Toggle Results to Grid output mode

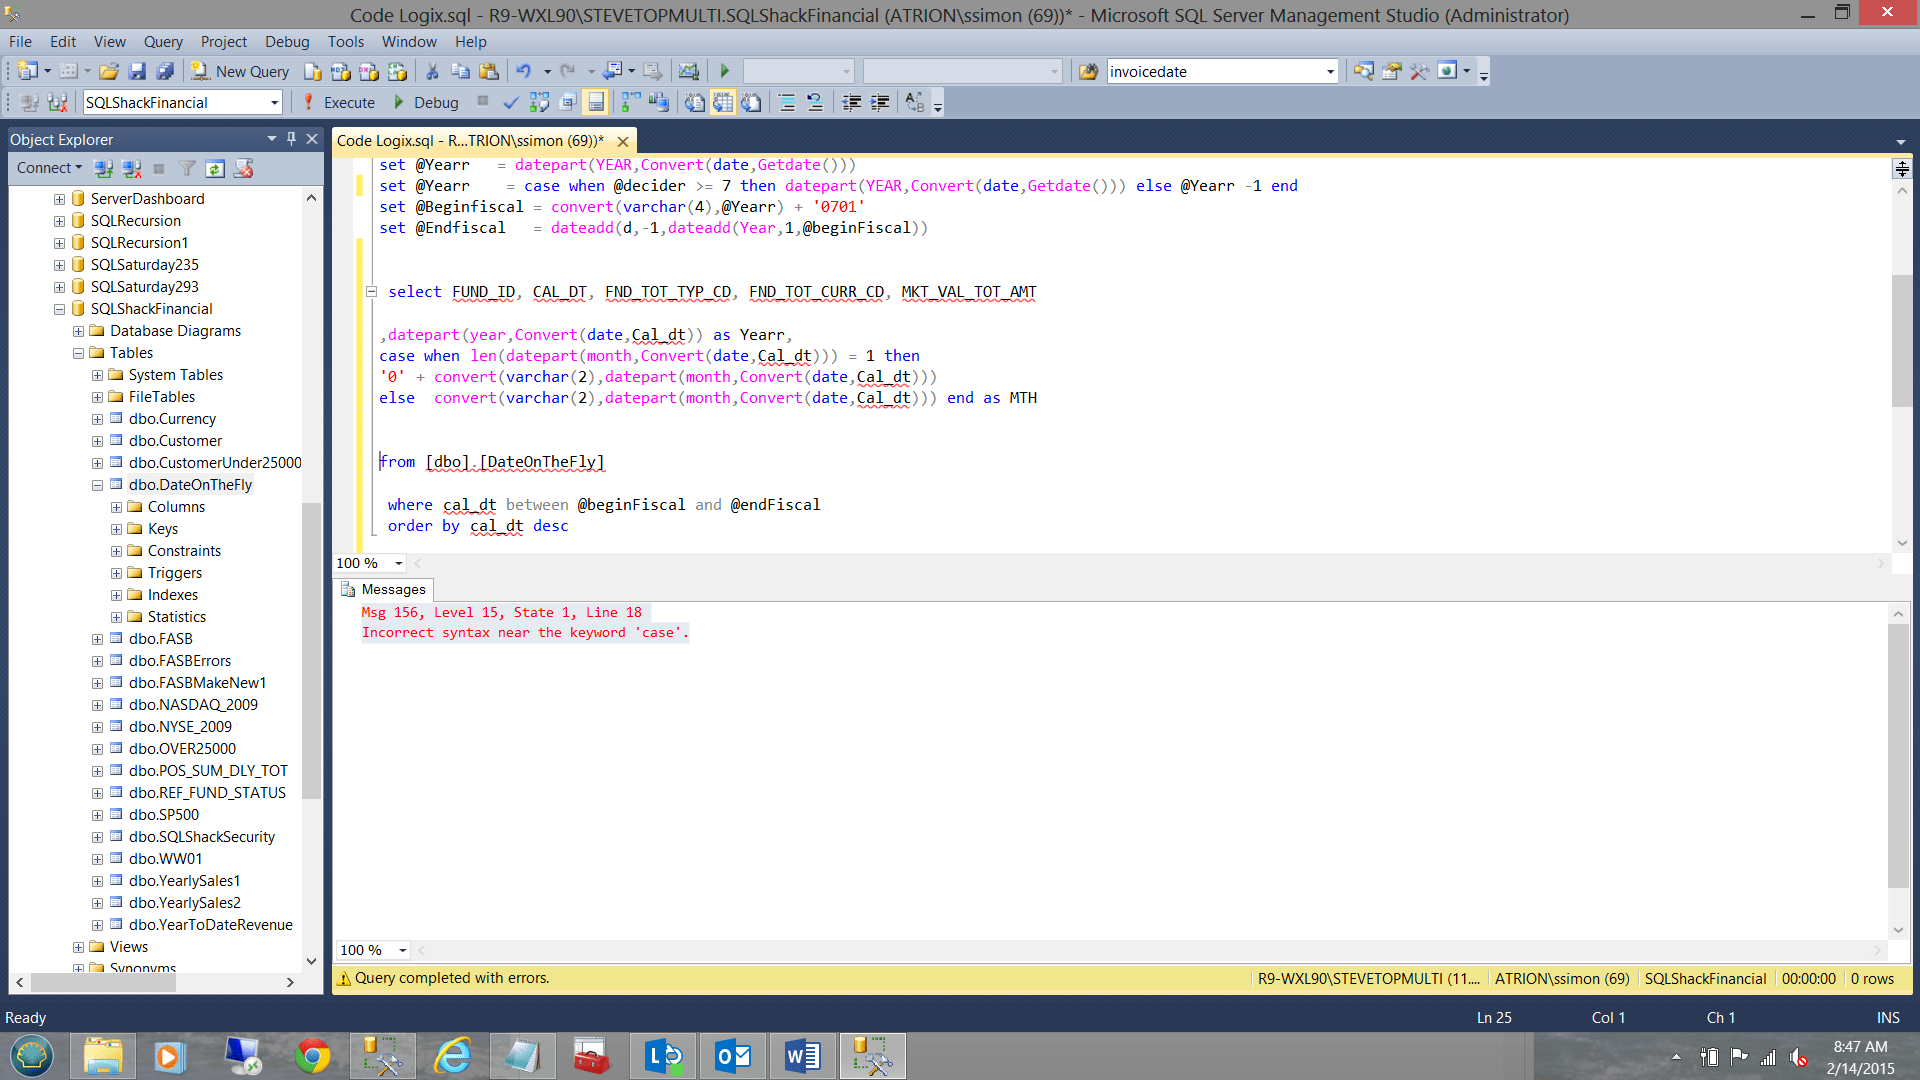(x=723, y=102)
